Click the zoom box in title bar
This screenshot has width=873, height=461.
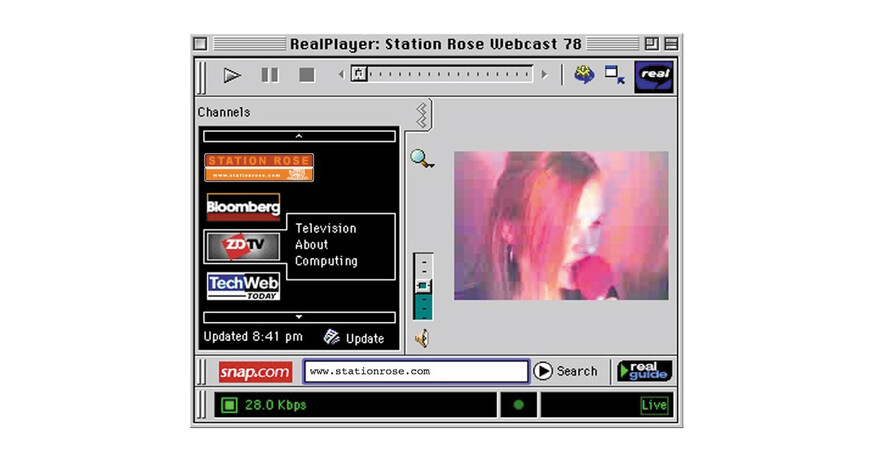pos(651,43)
